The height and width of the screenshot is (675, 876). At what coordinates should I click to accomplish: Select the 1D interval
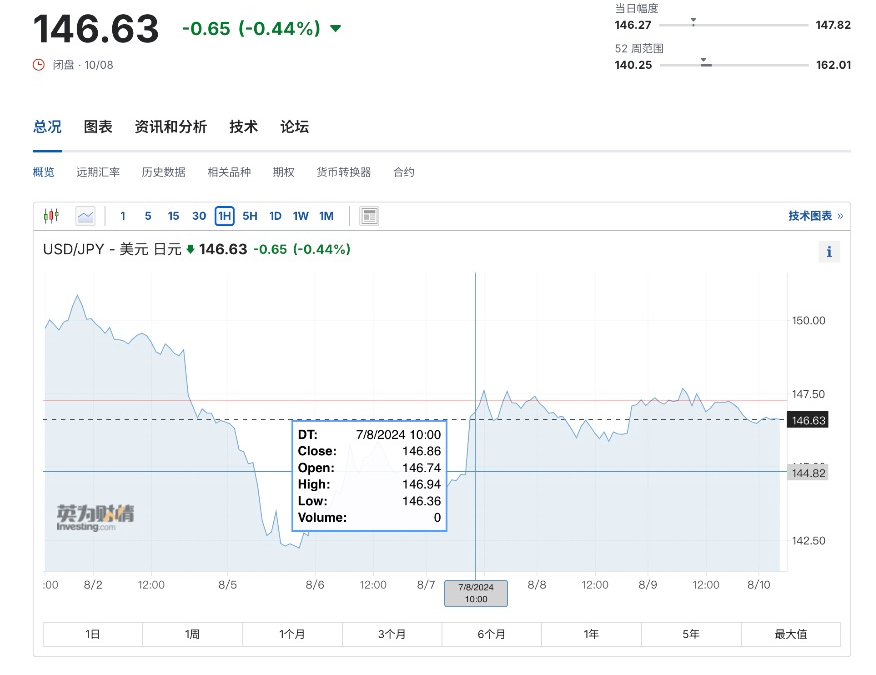pyautogui.click(x=275, y=216)
